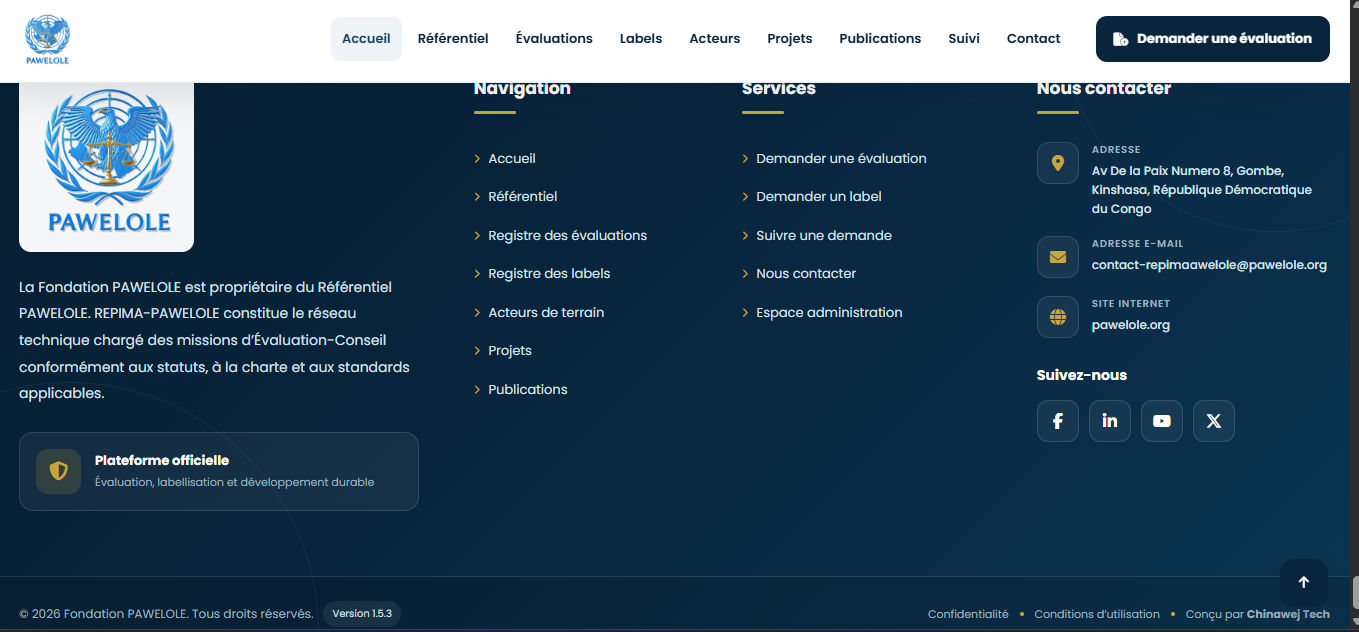Open the Labels menu item

(641, 39)
